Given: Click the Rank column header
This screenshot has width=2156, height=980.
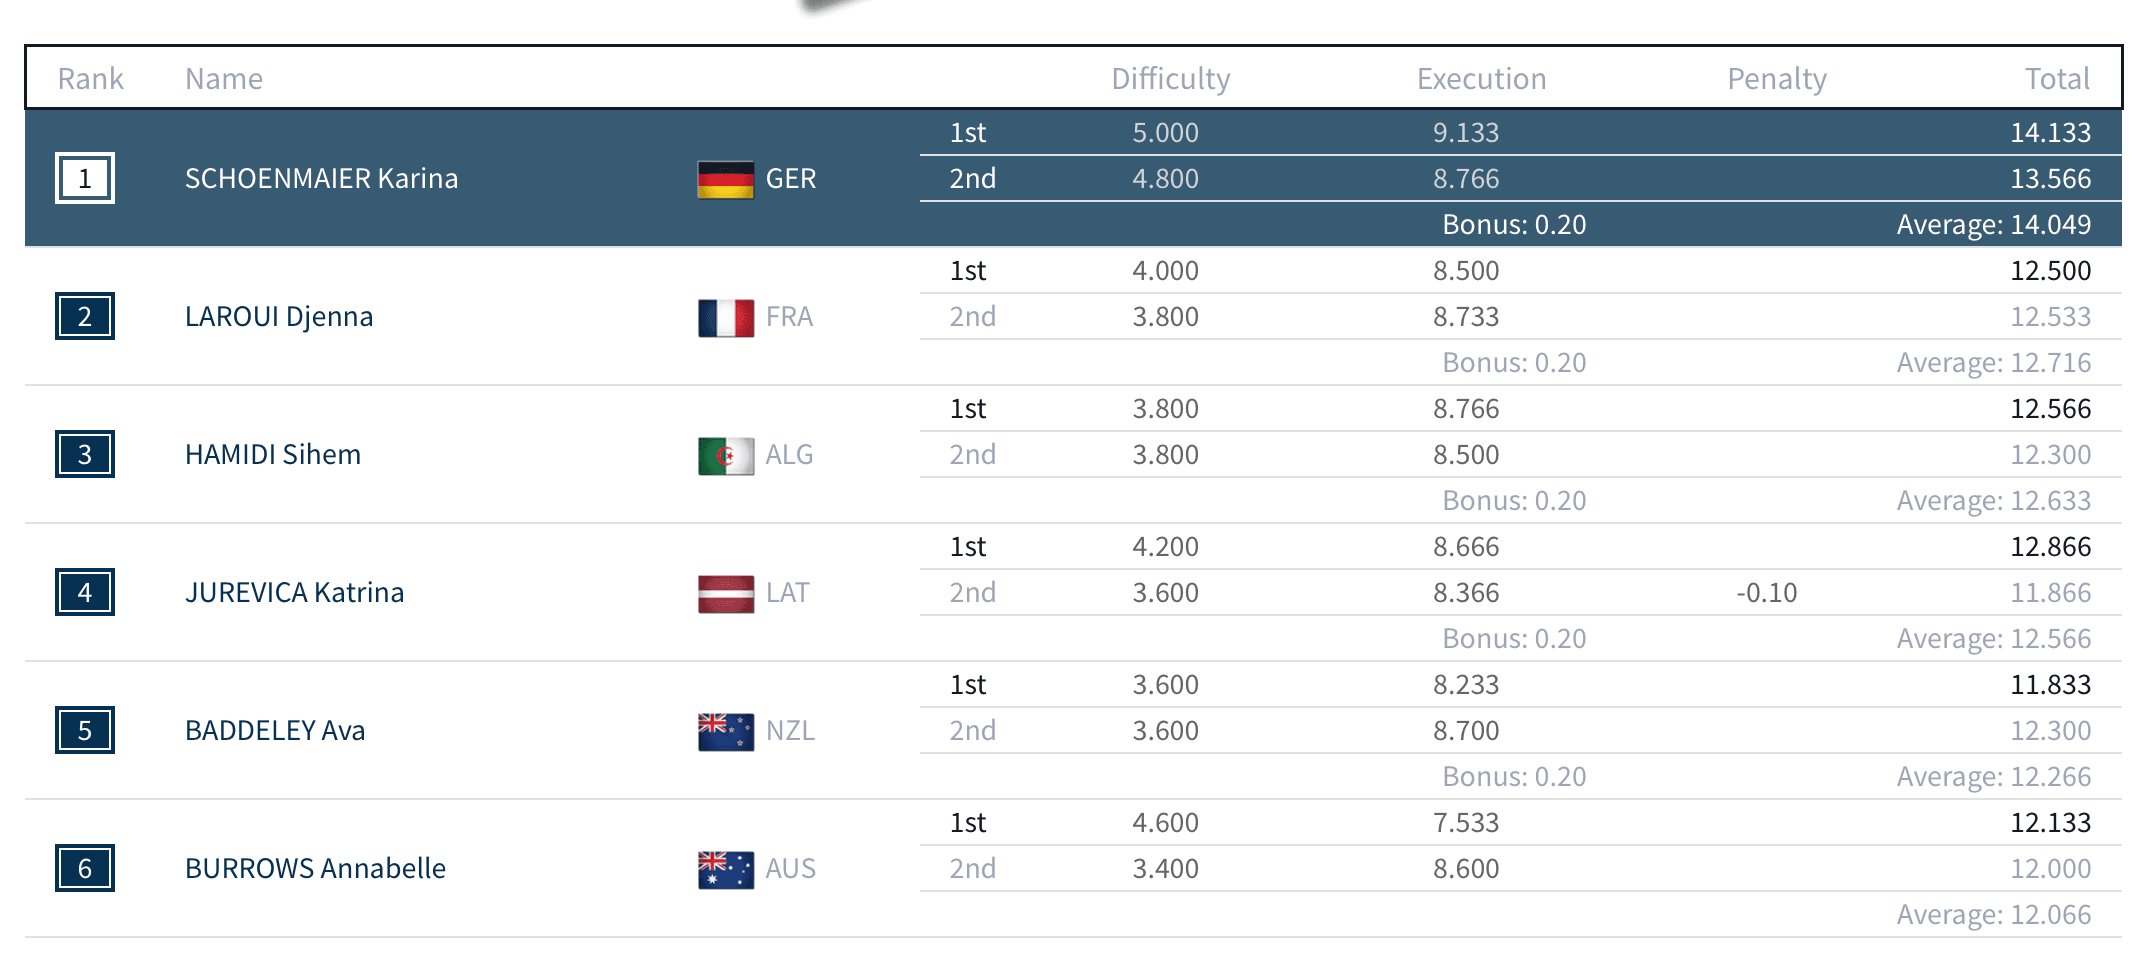Looking at the screenshot, I should [x=91, y=79].
